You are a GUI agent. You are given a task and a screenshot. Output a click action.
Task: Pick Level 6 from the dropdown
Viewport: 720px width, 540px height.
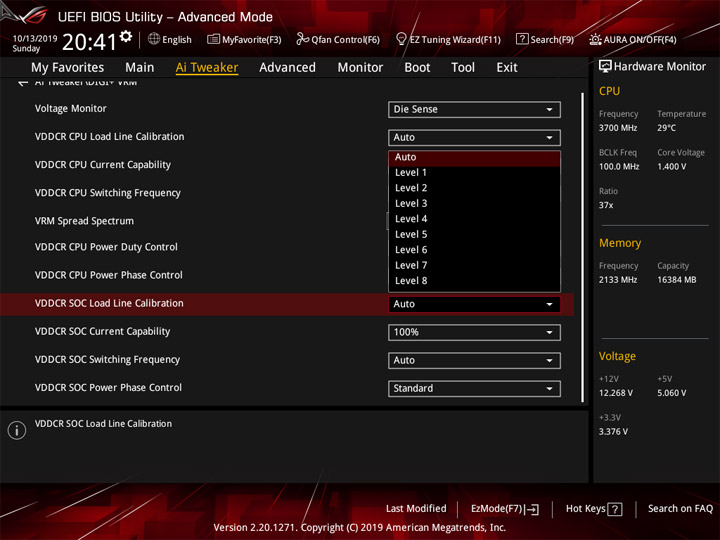(x=474, y=250)
